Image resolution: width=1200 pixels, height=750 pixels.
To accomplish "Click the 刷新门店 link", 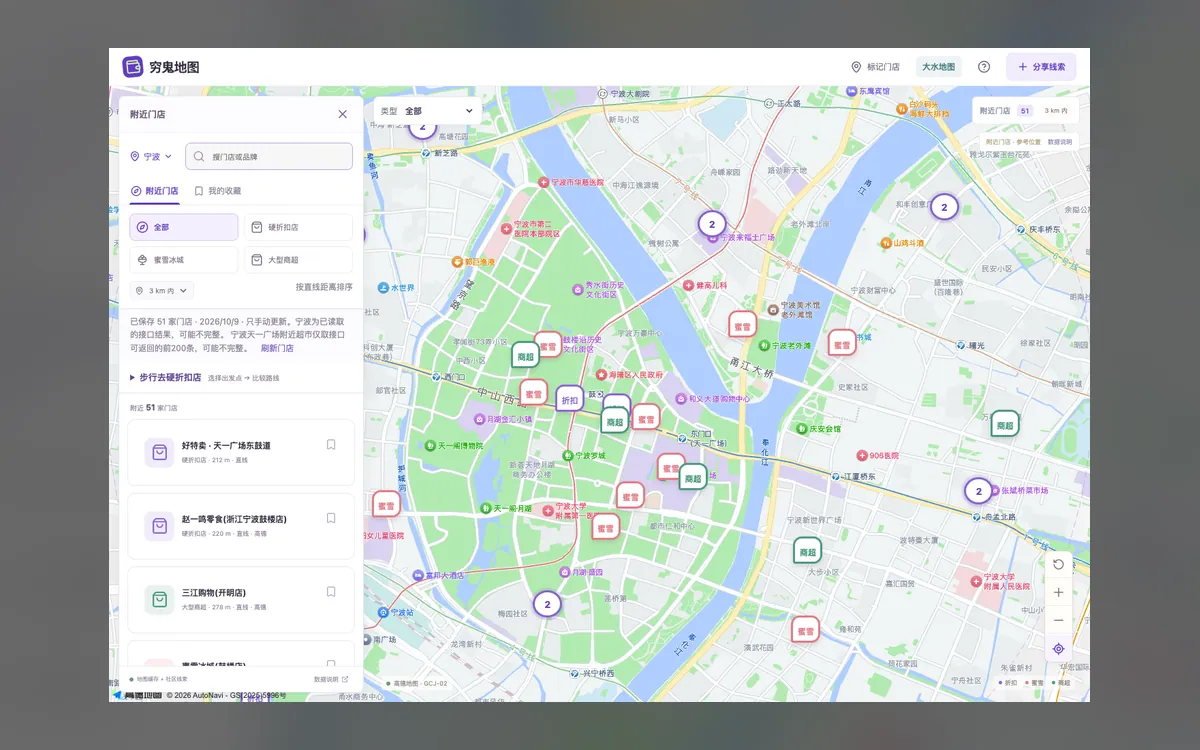I will pos(277,348).
